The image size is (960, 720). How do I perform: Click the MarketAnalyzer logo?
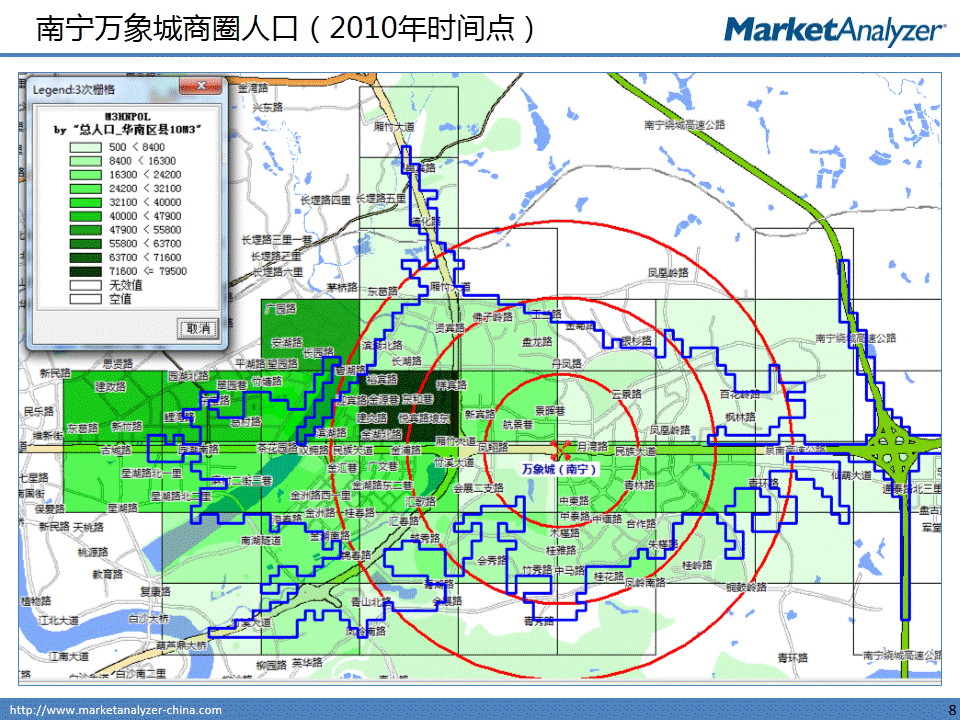point(834,30)
